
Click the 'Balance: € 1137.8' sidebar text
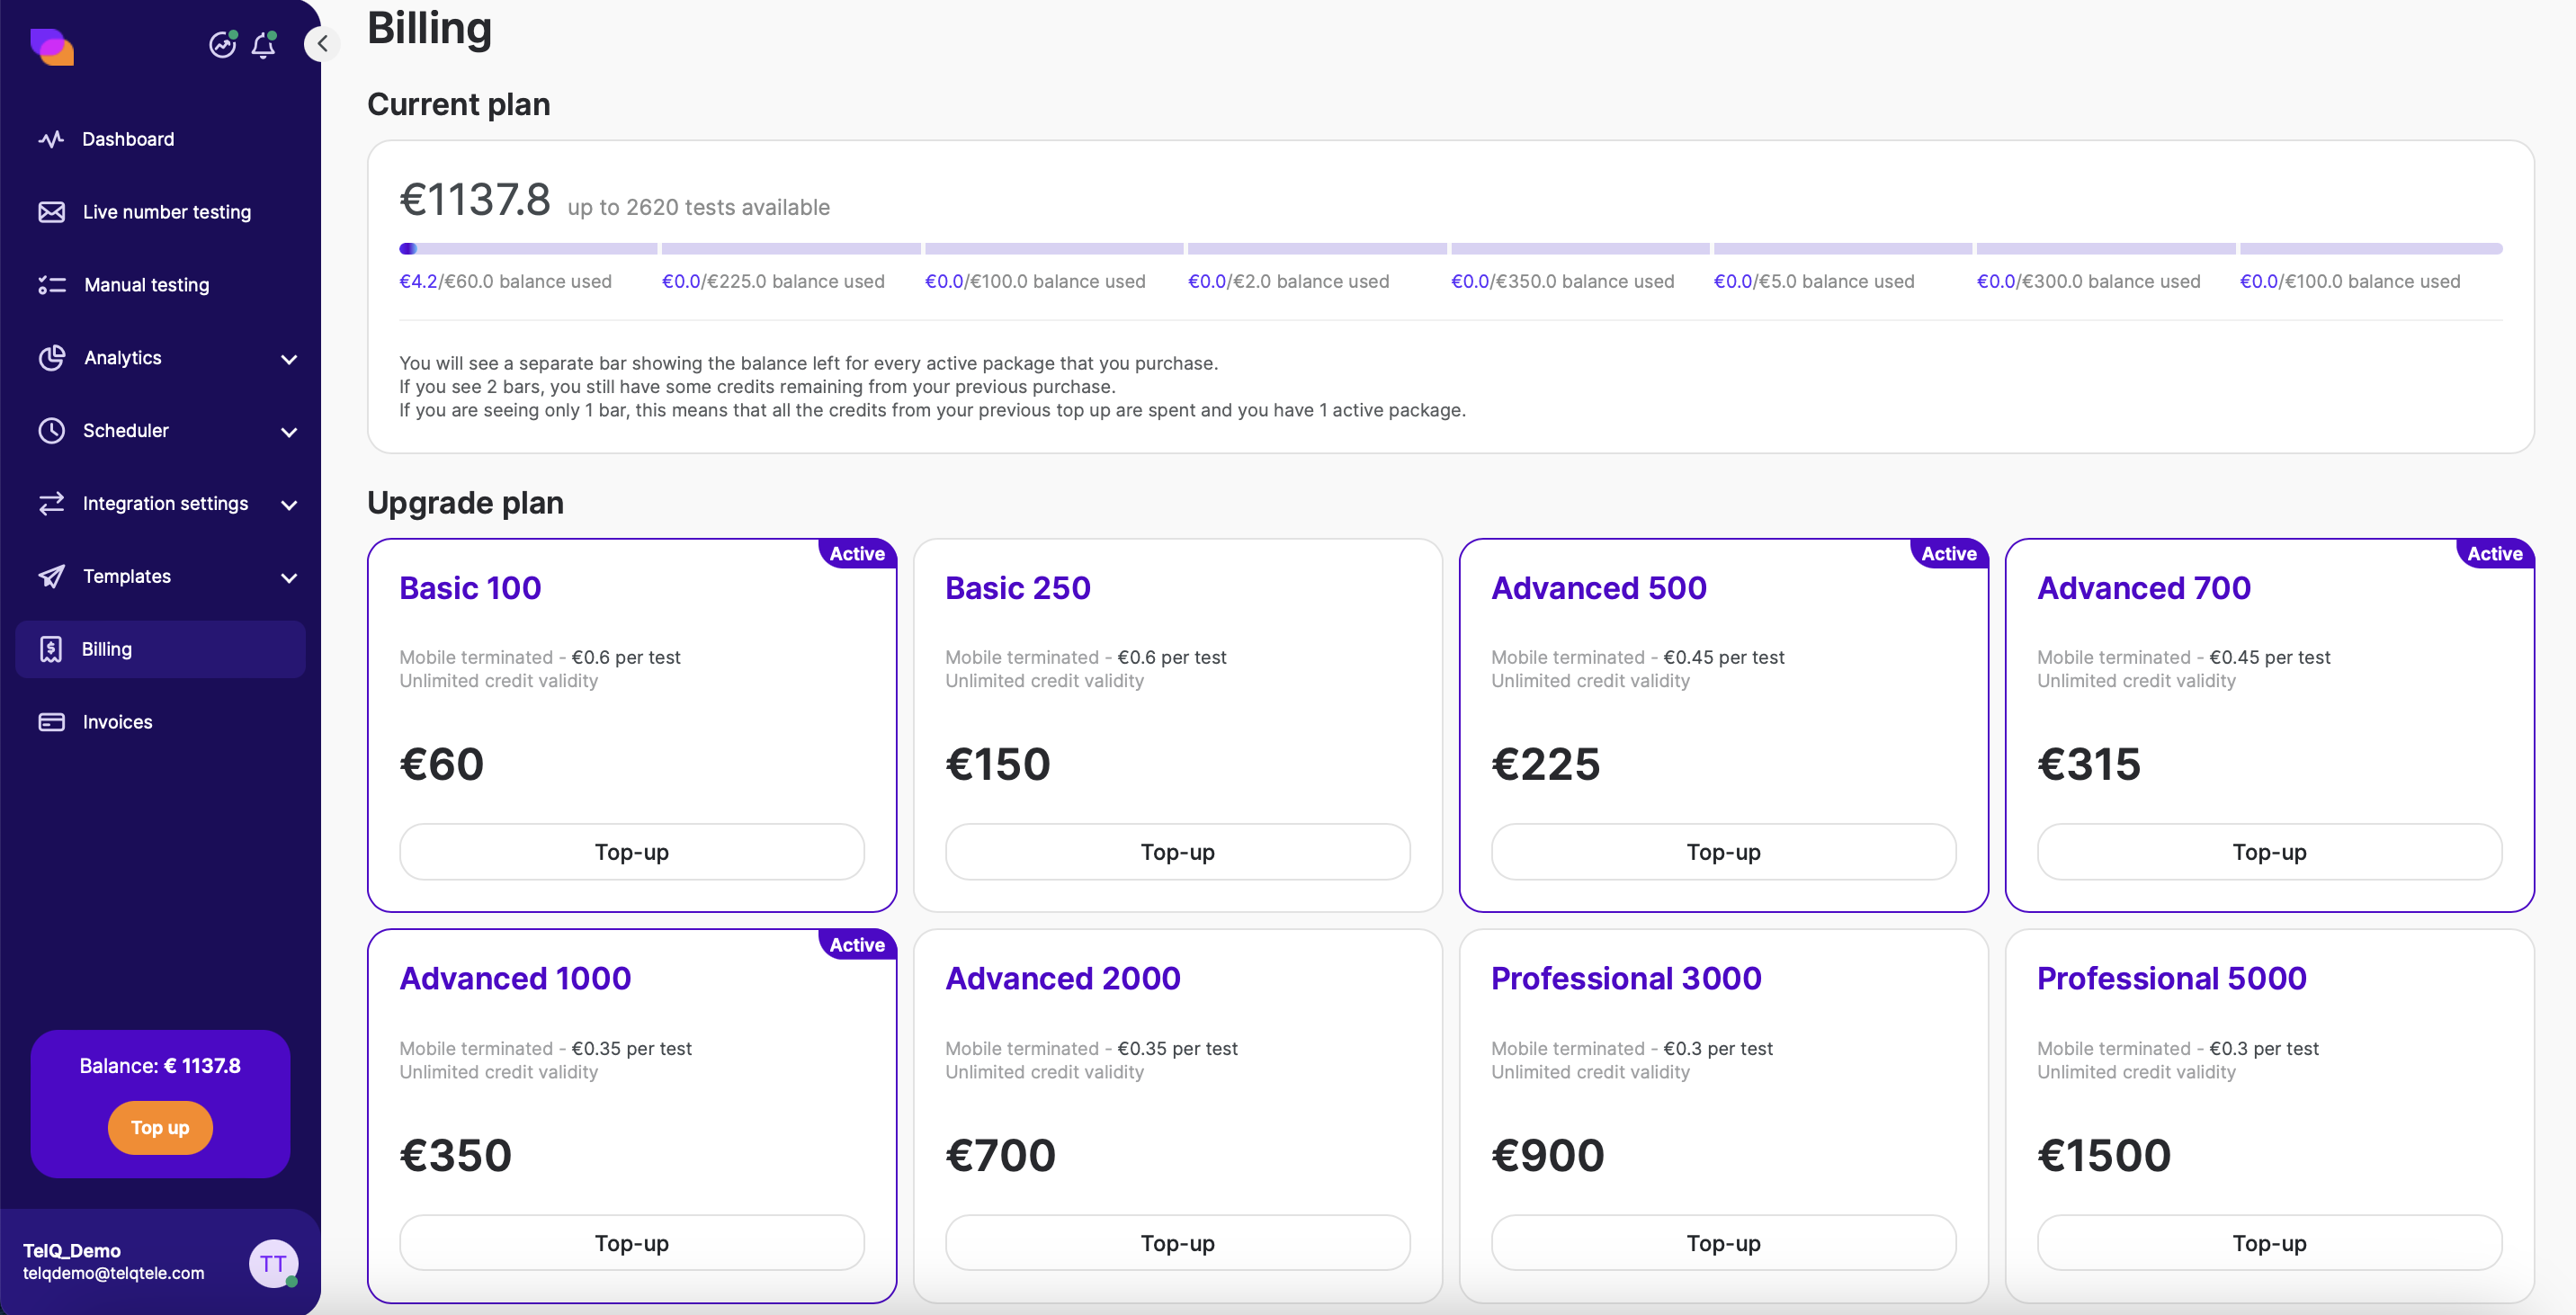(x=160, y=1066)
